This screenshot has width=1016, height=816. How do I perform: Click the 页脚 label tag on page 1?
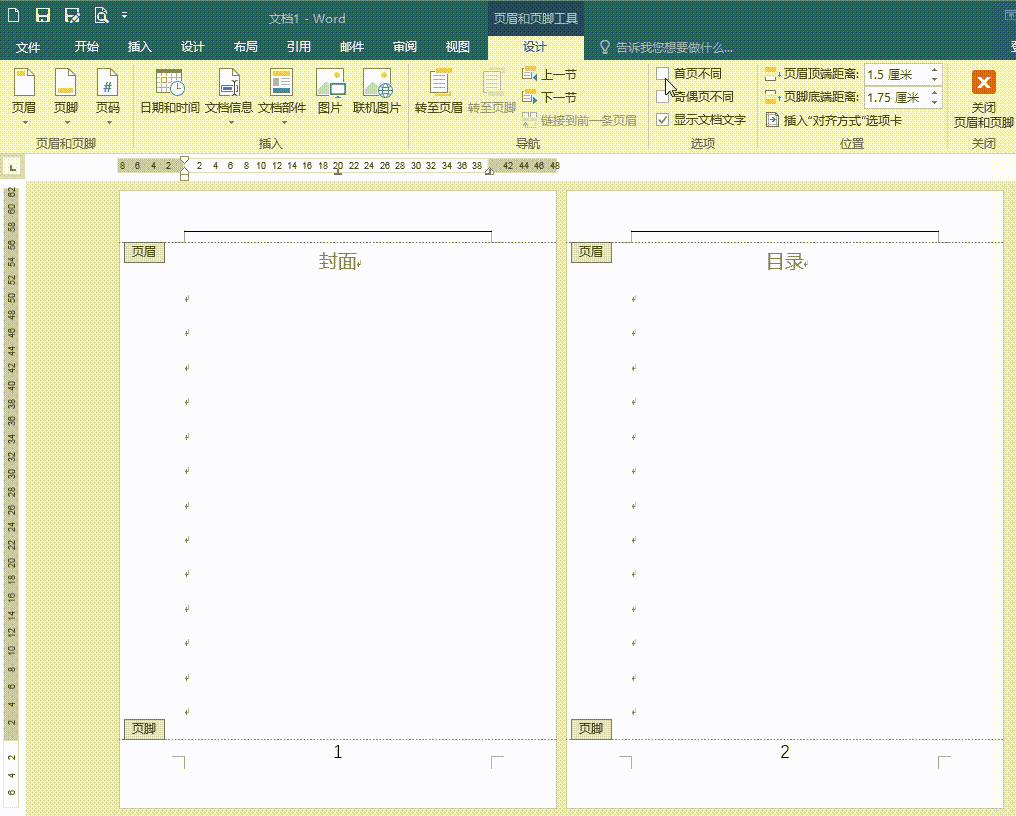[144, 729]
